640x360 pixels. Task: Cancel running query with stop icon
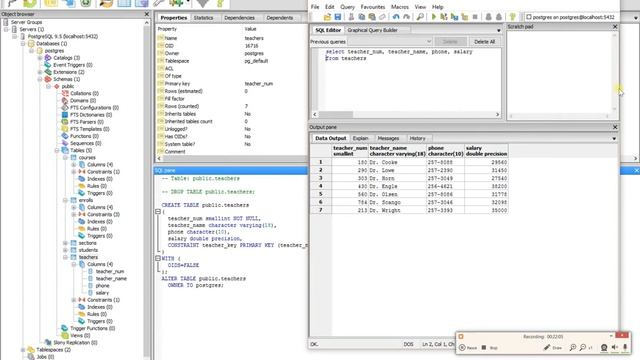(475, 17)
